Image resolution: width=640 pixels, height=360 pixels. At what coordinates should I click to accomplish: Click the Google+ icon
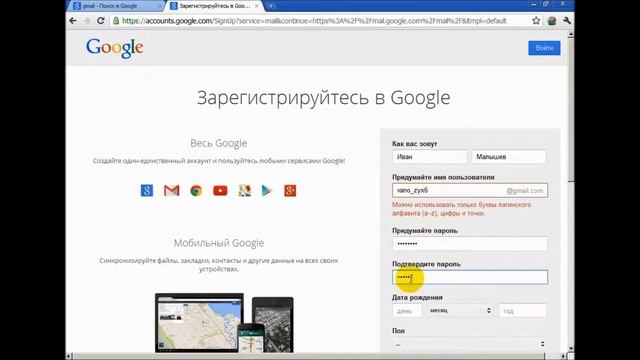click(x=290, y=191)
